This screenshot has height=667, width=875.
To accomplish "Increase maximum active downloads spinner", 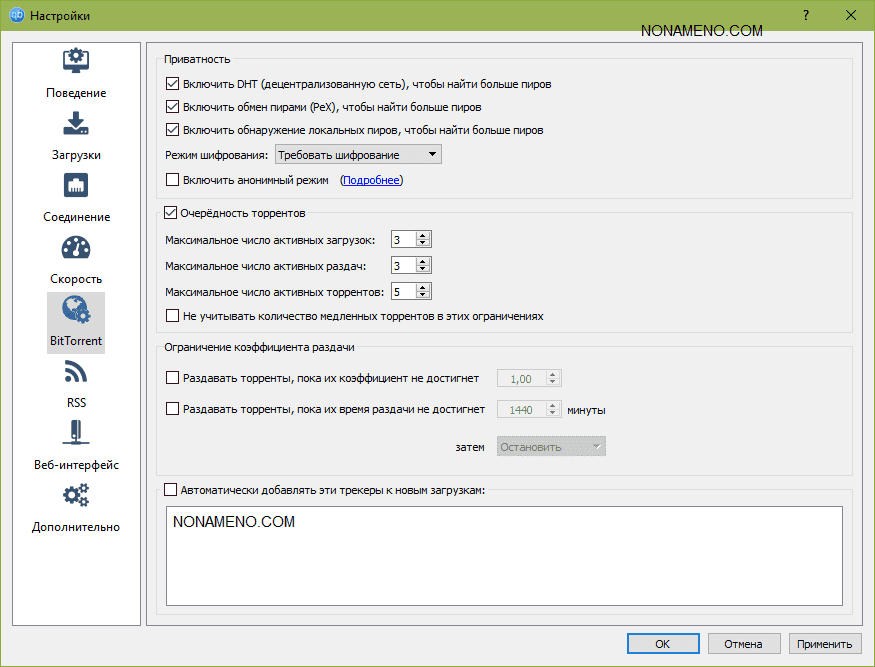I will tap(424, 236).
